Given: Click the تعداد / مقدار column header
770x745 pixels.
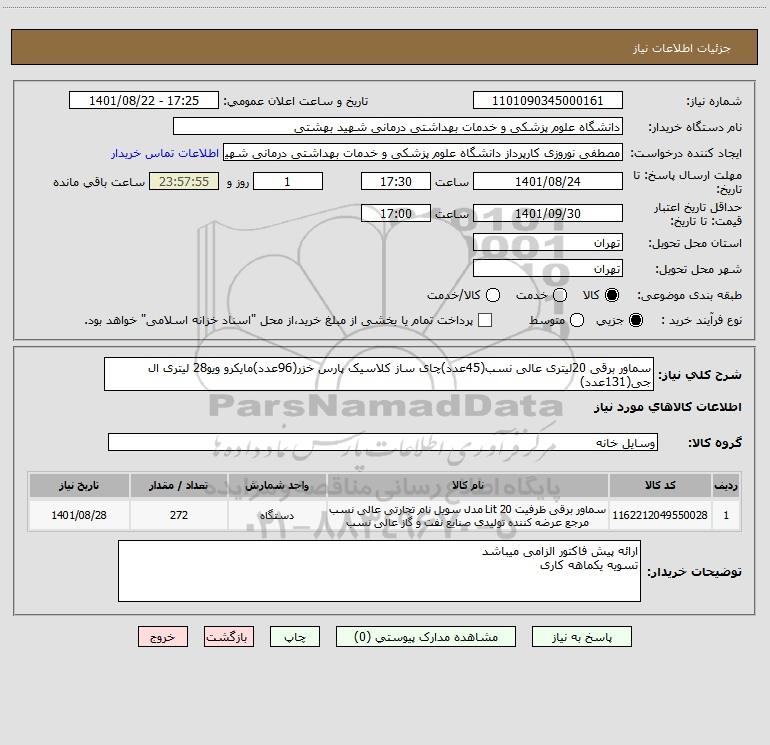Looking at the screenshot, I should 179,485.
